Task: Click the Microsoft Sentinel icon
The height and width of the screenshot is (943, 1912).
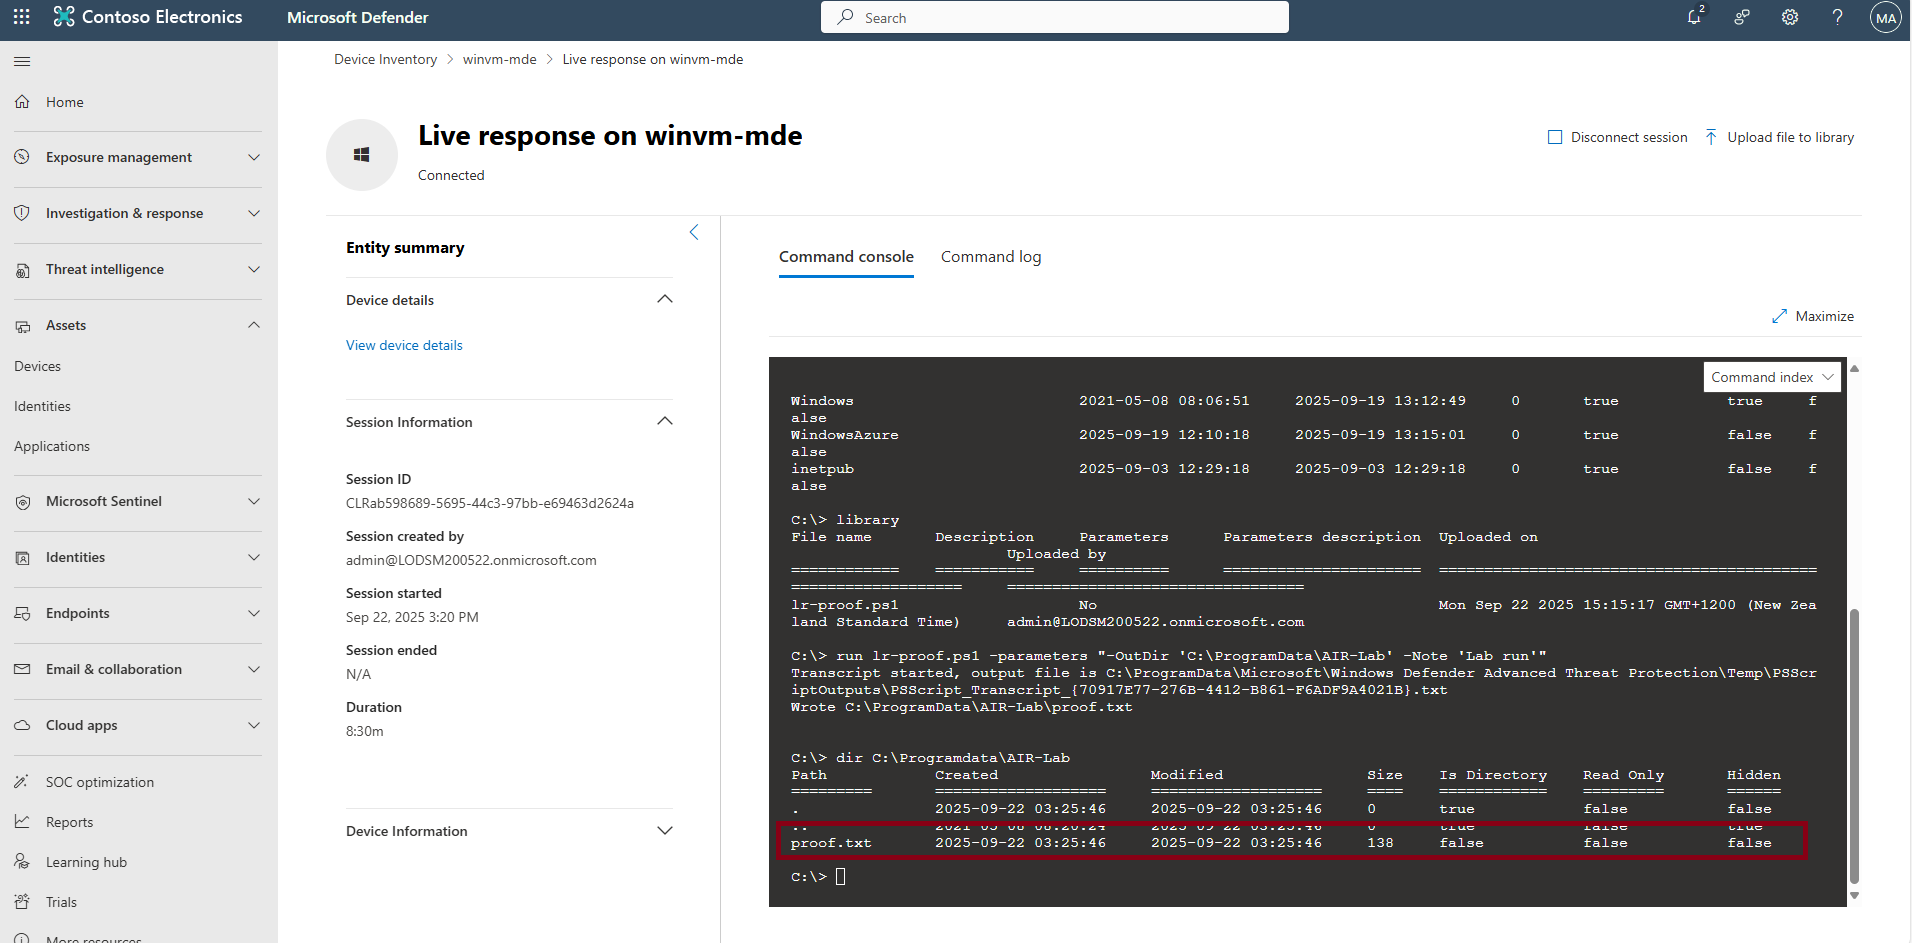Action: point(22,502)
